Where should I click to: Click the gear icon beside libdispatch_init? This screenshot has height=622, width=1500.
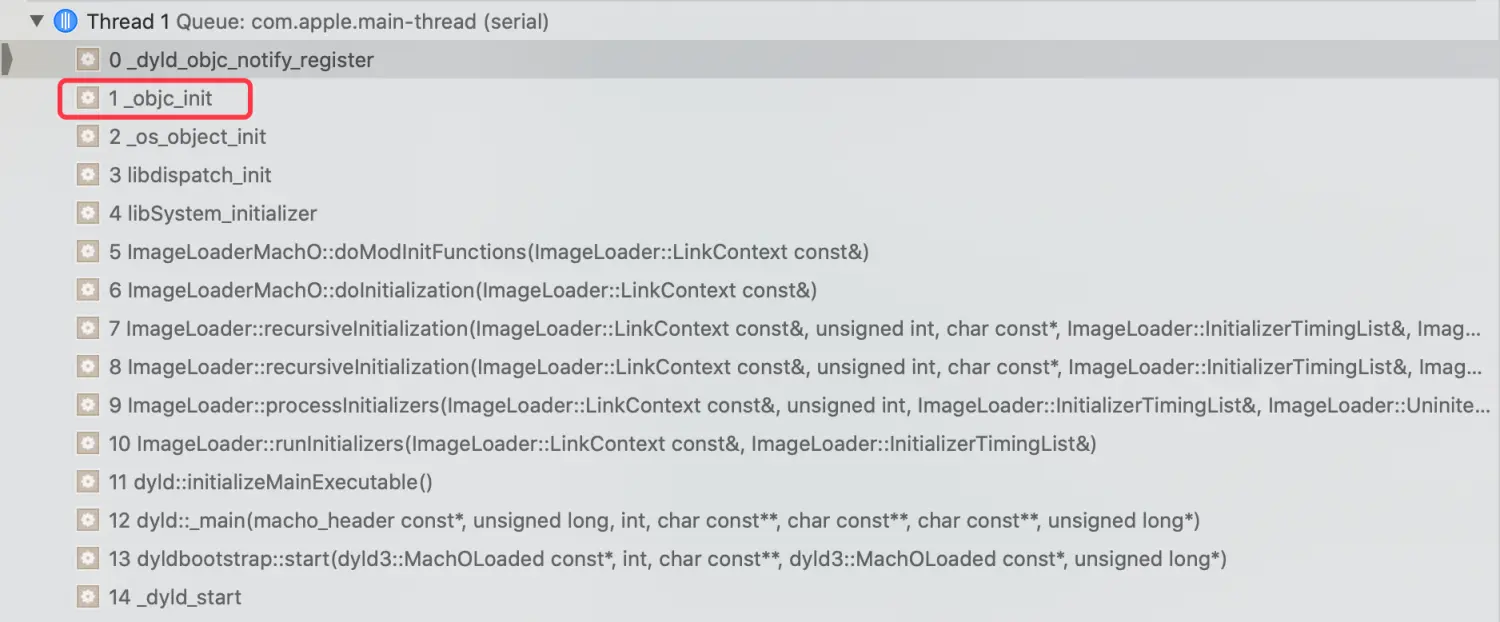click(88, 175)
